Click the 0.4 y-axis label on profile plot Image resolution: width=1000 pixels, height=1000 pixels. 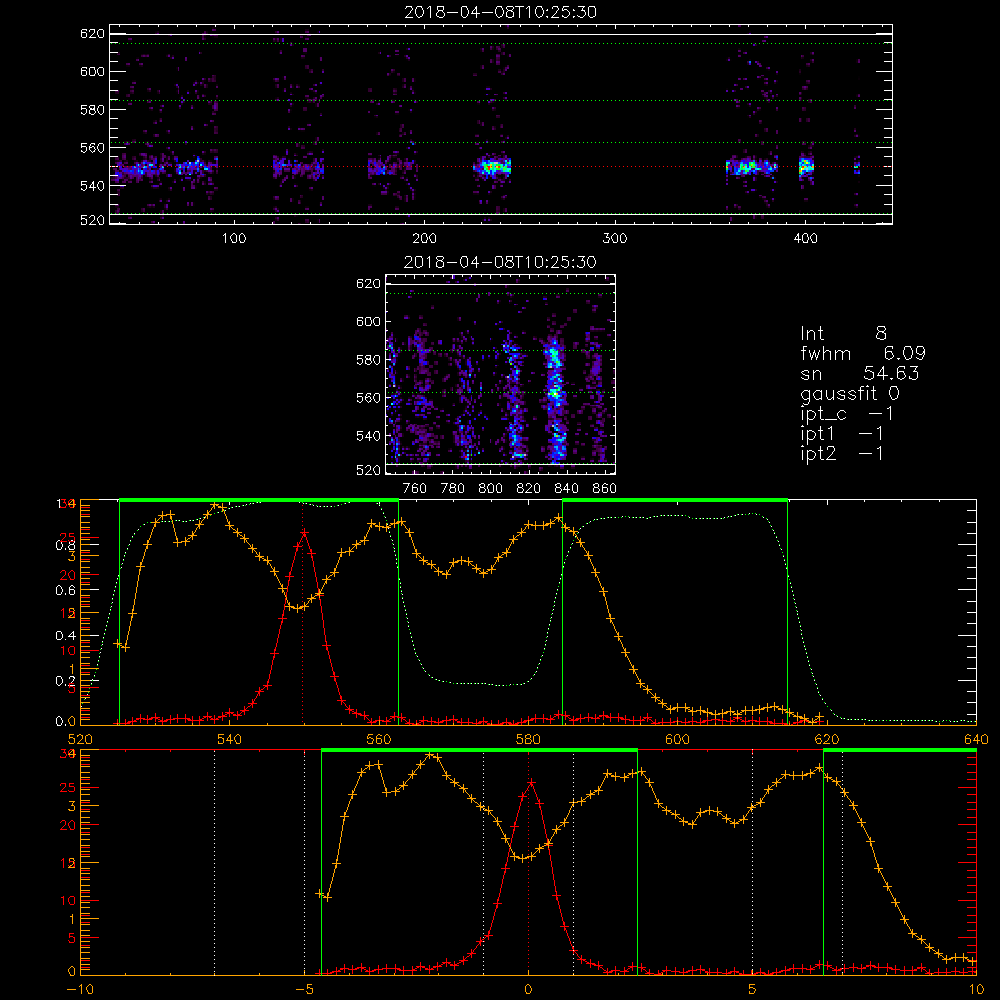tap(65, 636)
